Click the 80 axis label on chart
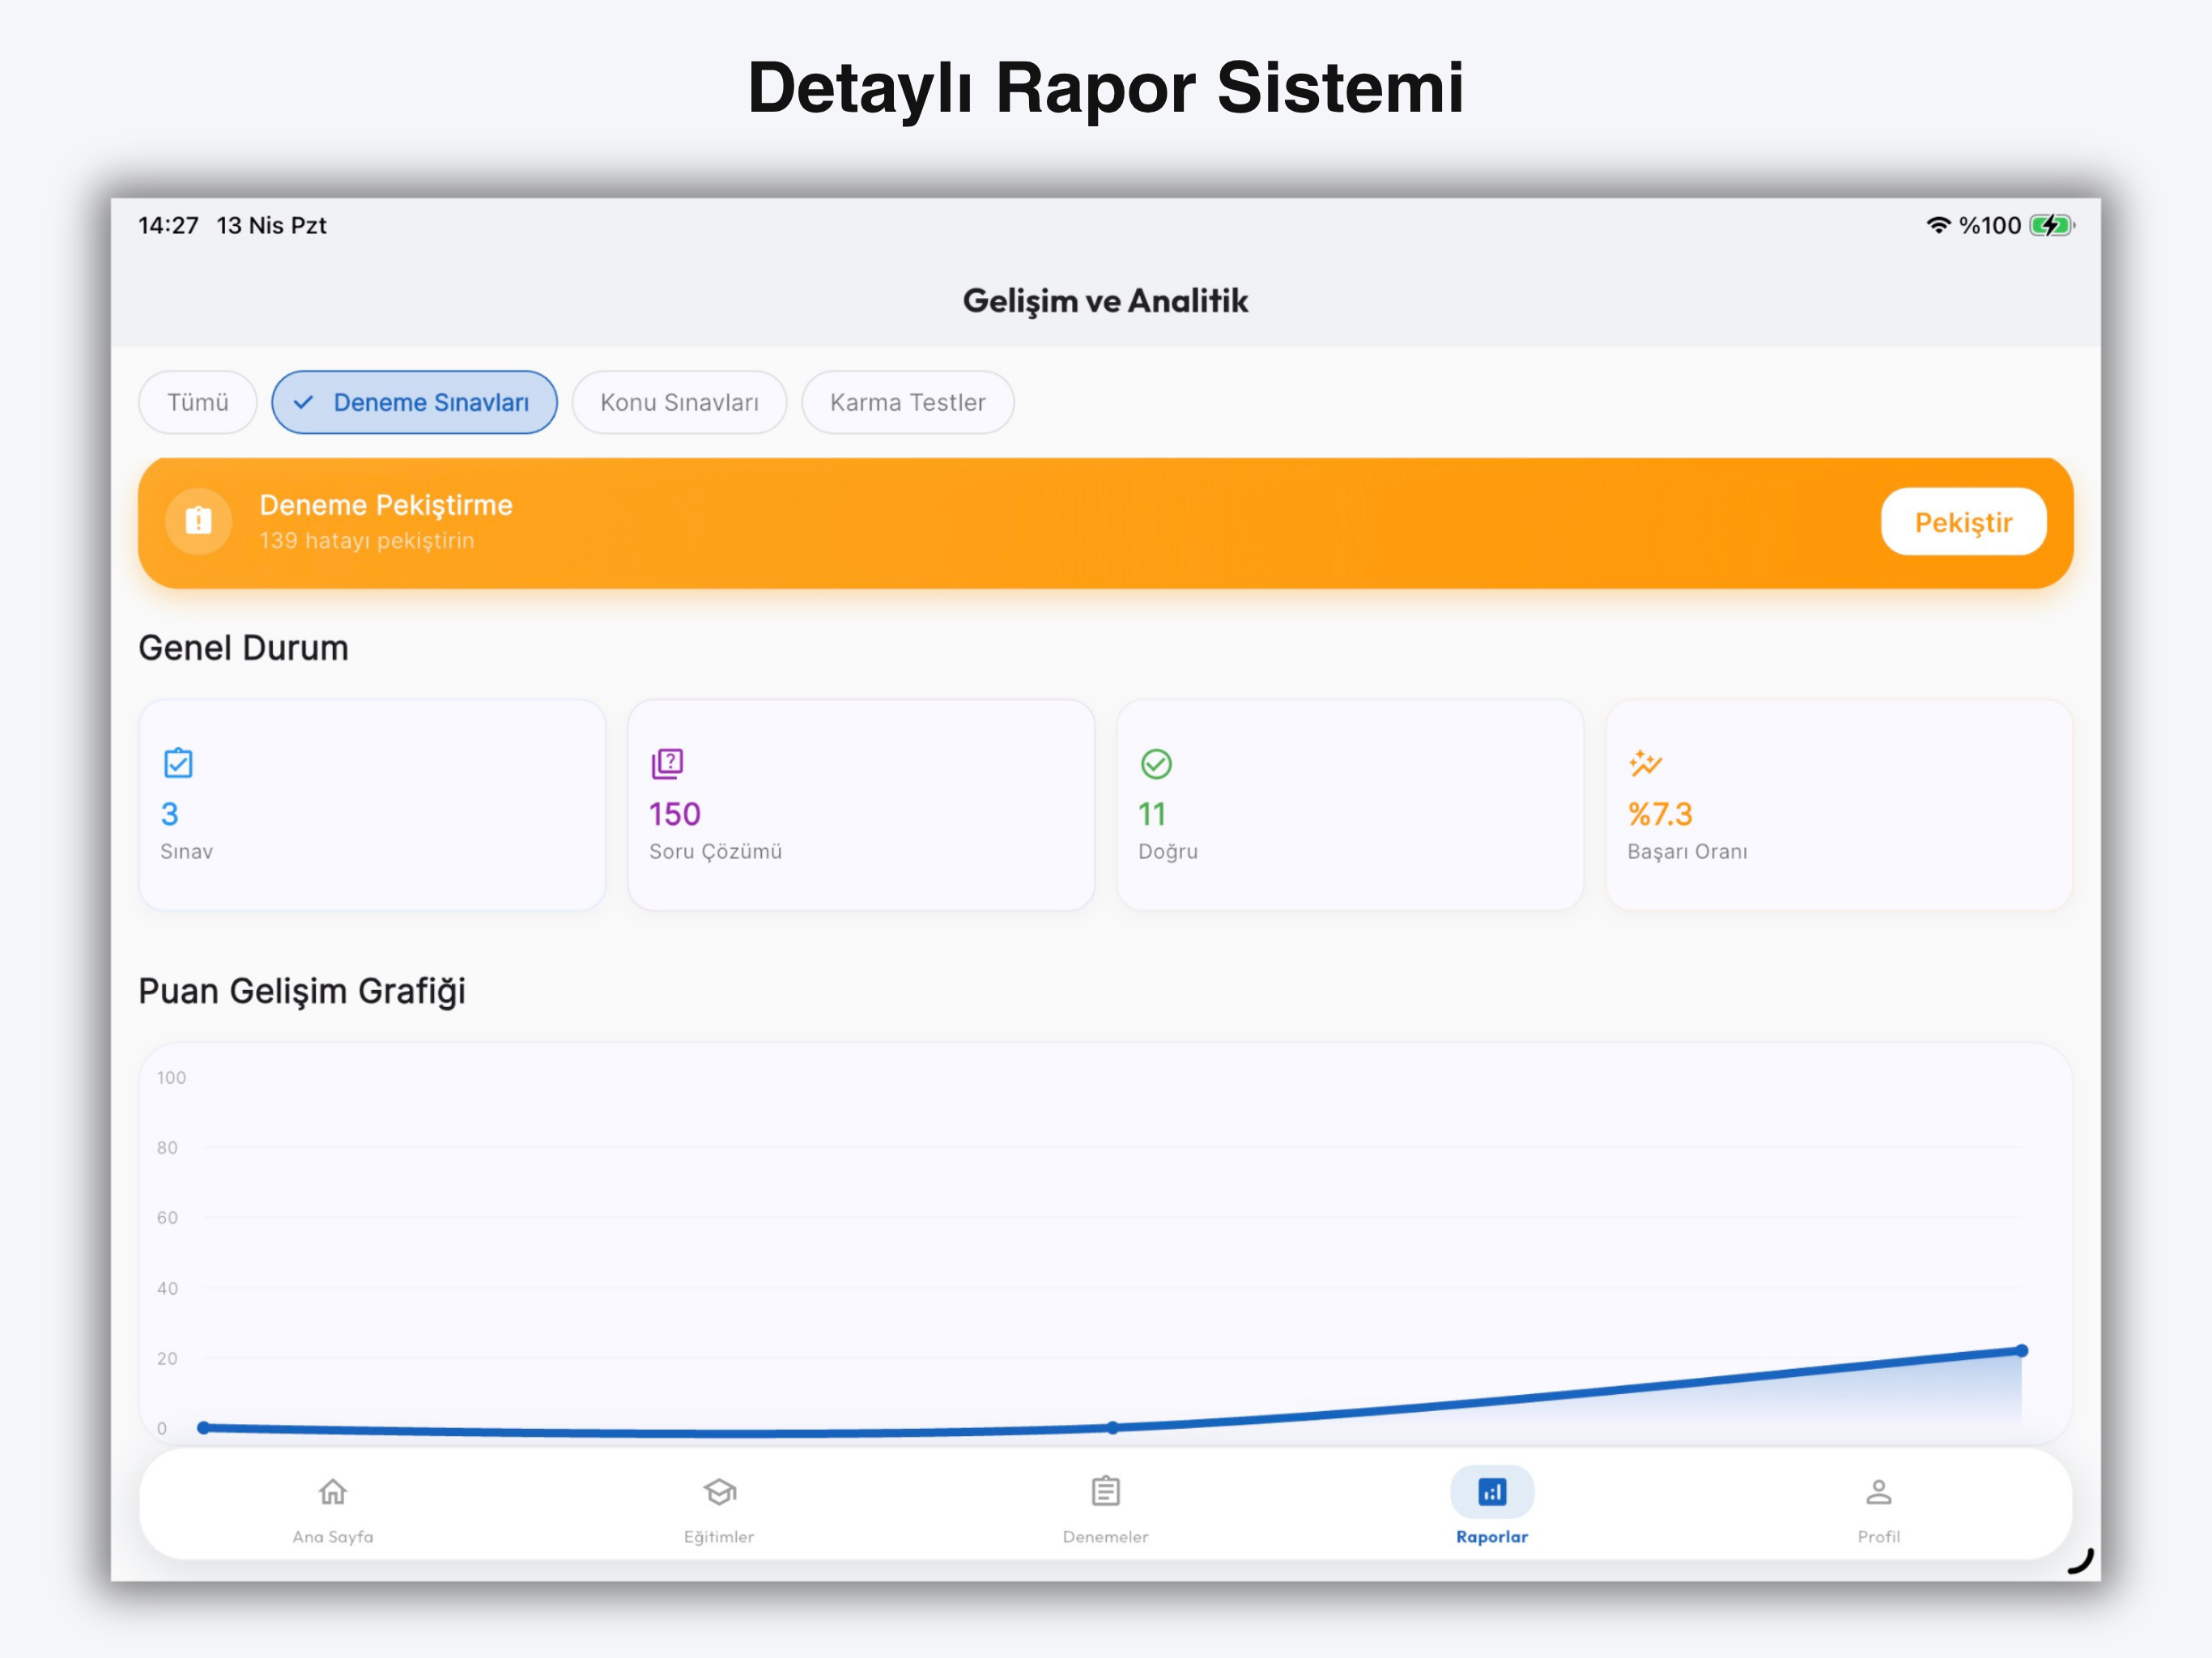Viewport: 2212px width, 1658px height. pos(167,1148)
